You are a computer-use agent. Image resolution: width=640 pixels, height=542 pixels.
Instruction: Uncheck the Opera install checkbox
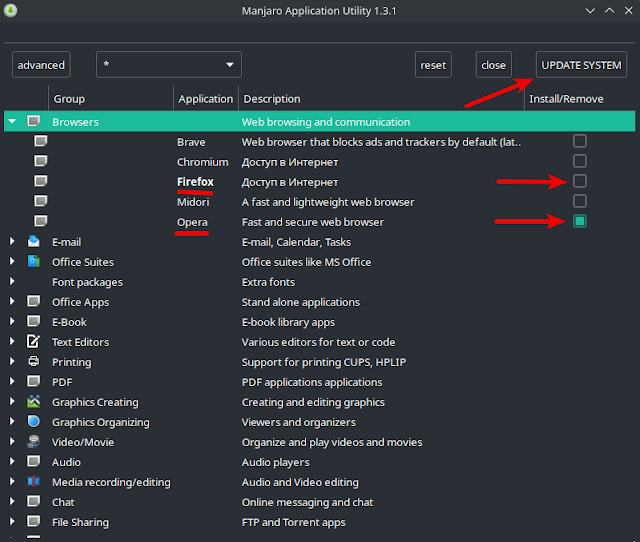580,221
